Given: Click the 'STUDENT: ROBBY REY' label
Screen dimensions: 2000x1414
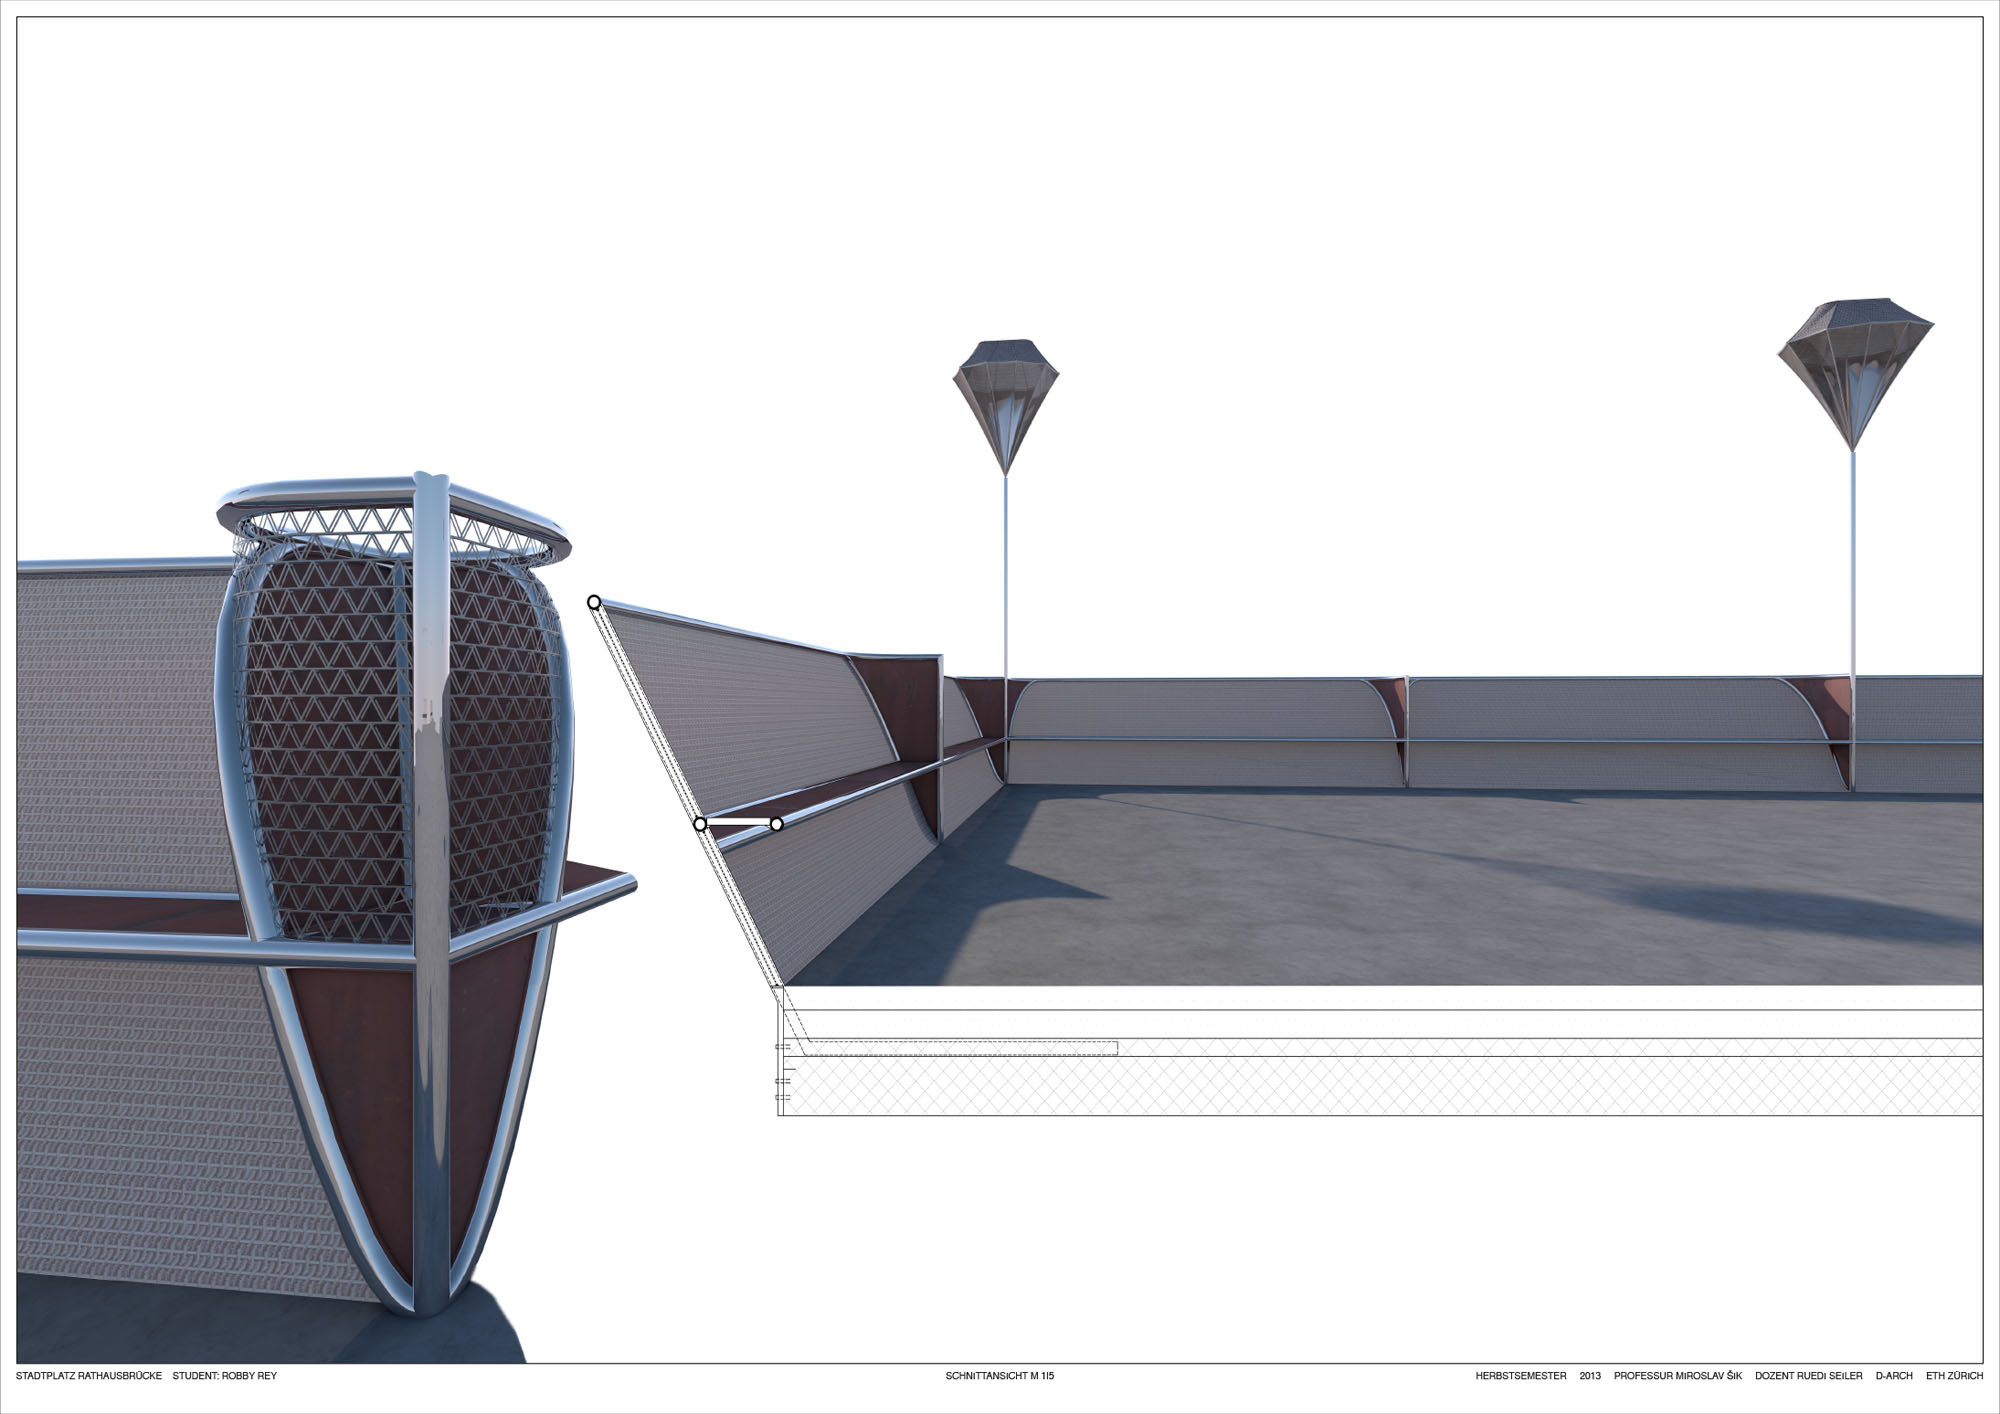Looking at the screenshot, I should (224, 1376).
